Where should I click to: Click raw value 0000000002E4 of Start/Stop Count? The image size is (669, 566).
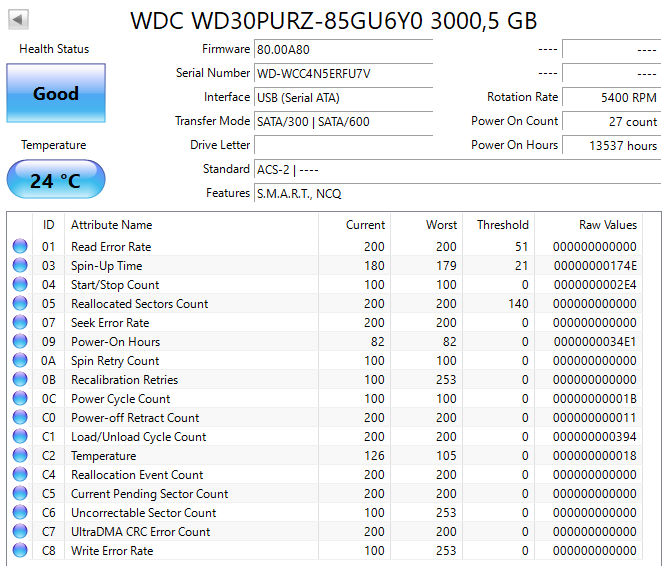click(595, 284)
